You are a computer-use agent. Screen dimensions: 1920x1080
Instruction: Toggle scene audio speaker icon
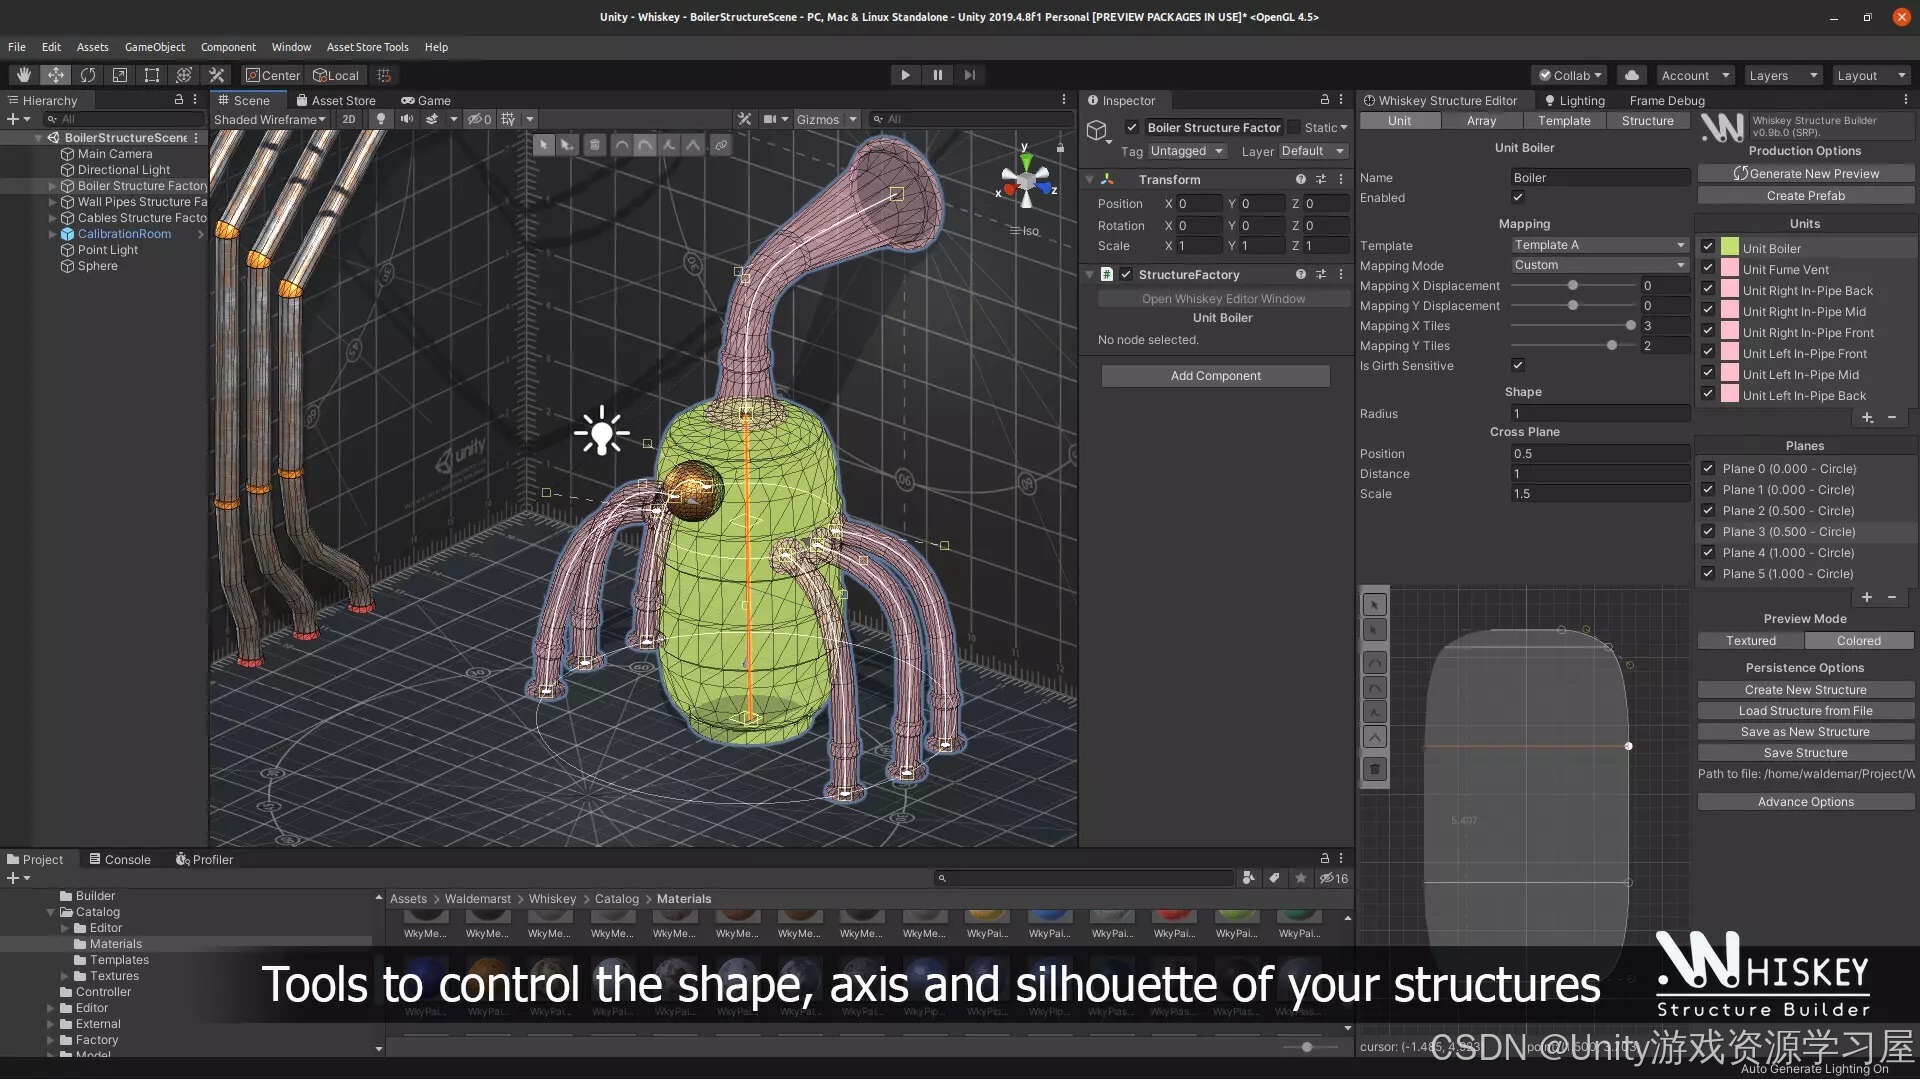(406, 119)
